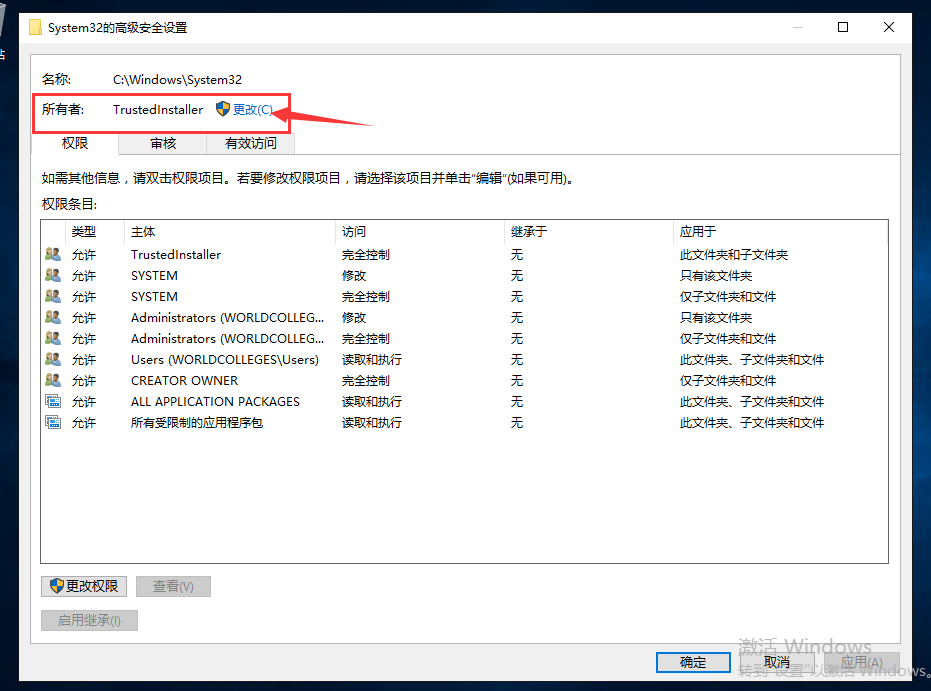Close the System32 advanced security dialog
This screenshot has width=931, height=691.
(889, 27)
